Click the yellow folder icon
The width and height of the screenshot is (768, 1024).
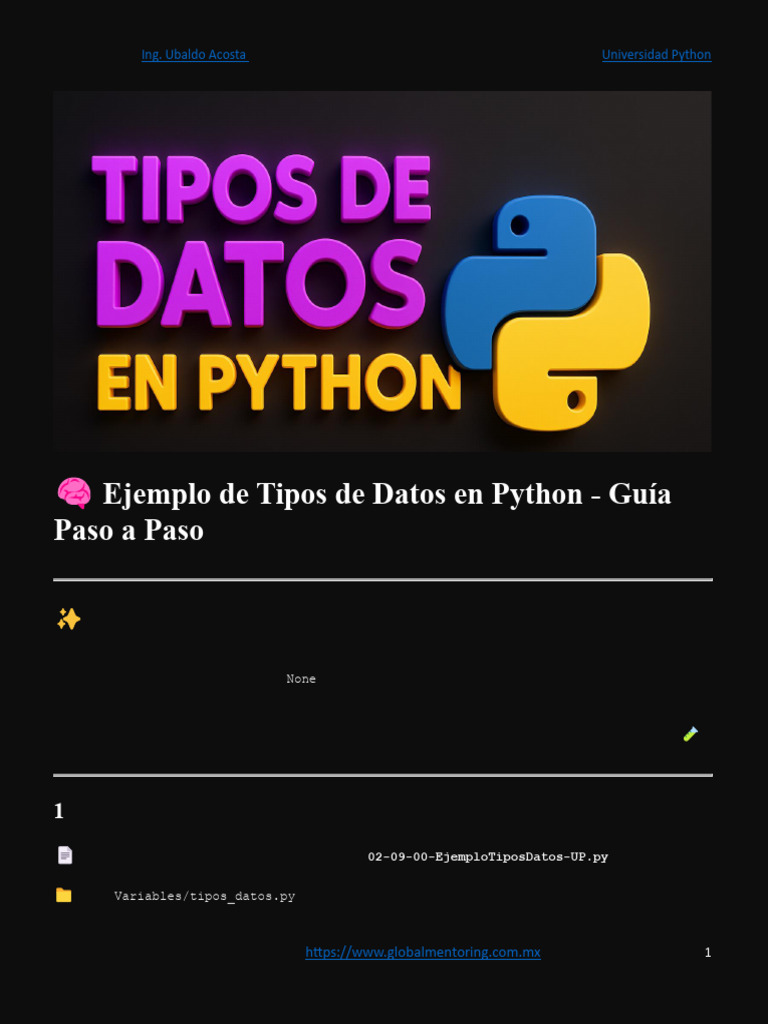63,895
